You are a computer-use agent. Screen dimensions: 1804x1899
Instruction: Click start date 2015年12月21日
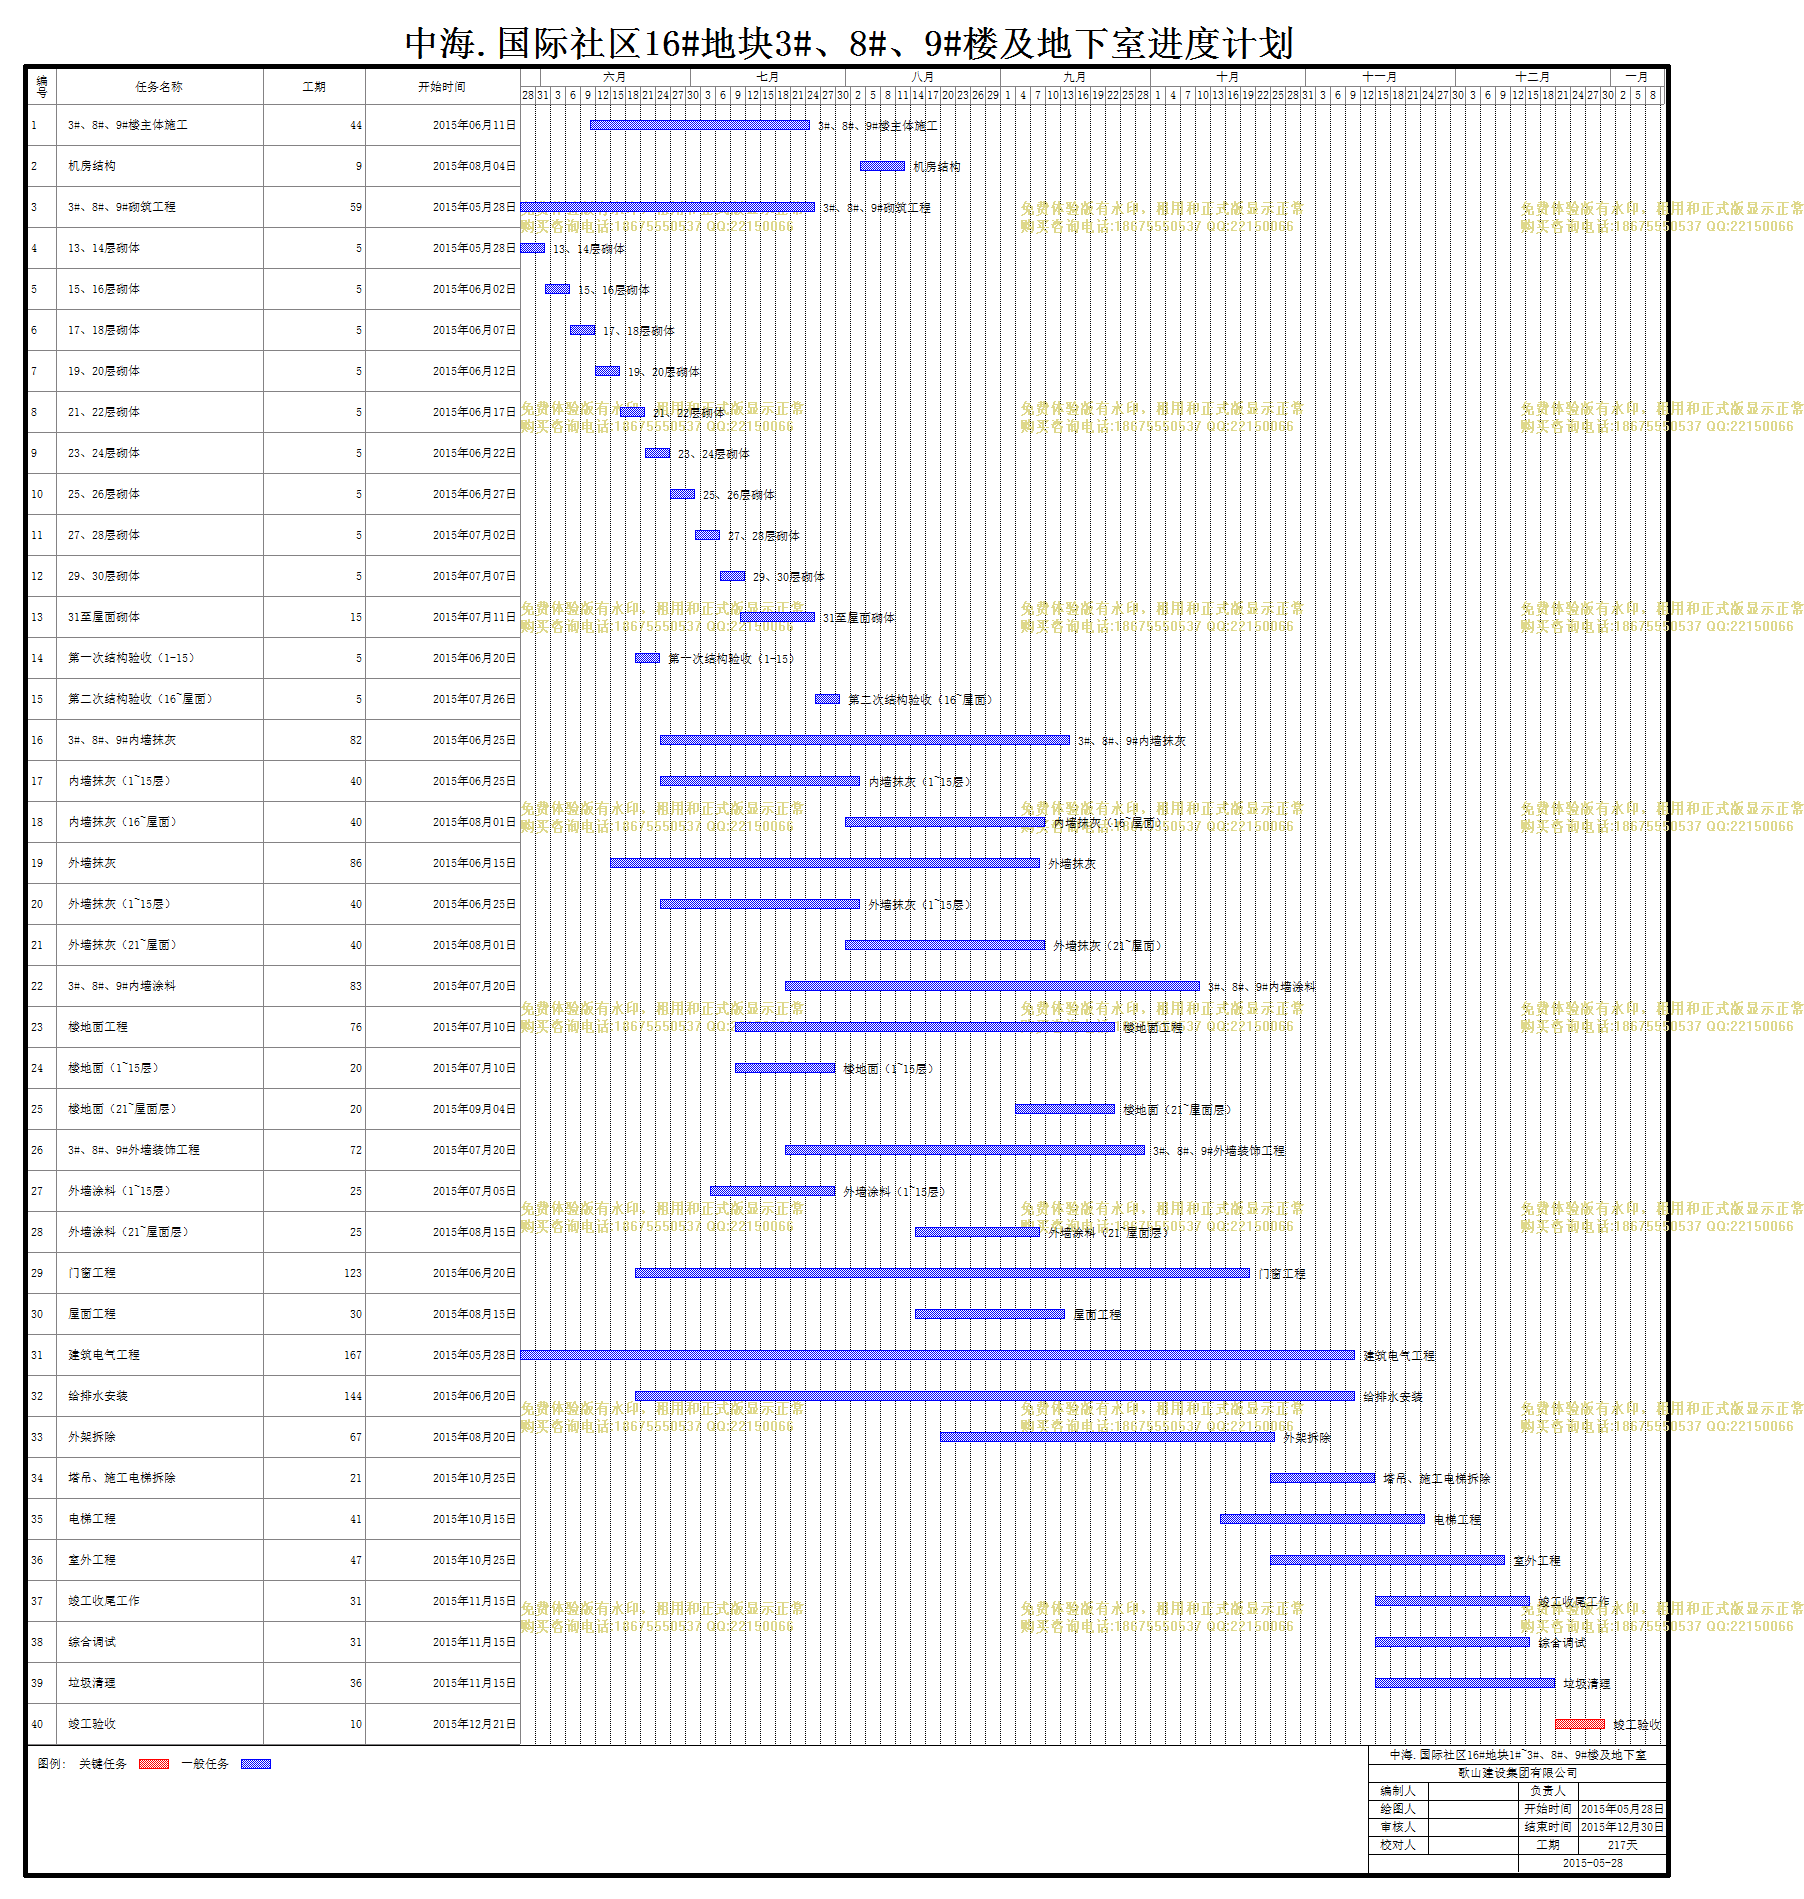tap(474, 1724)
